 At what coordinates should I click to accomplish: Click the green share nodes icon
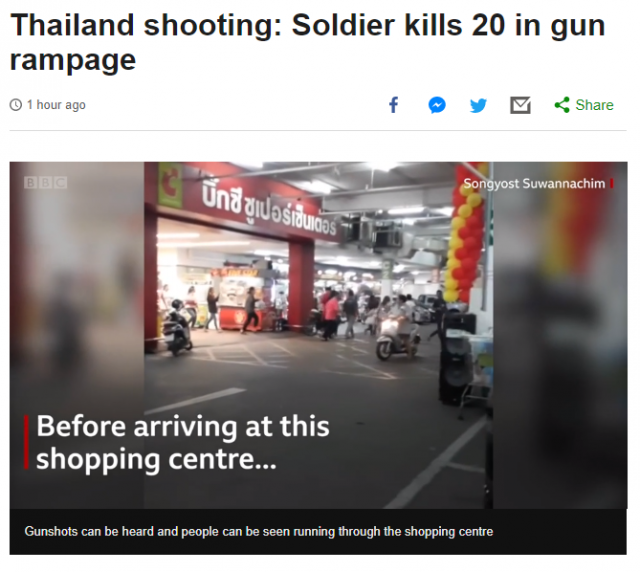tap(562, 105)
